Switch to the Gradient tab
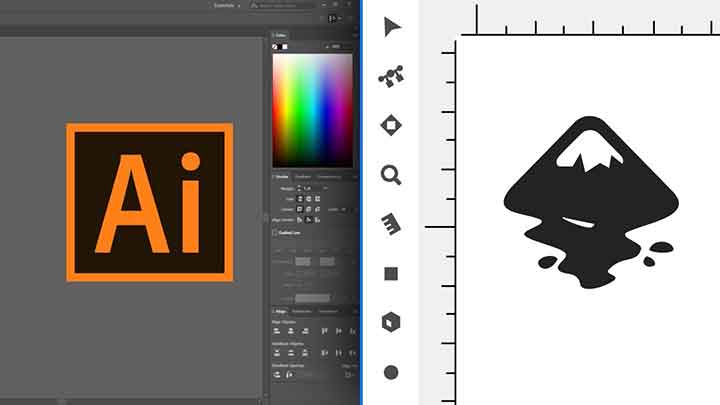This screenshot has height=405, width=720. (x=303, y=177)
